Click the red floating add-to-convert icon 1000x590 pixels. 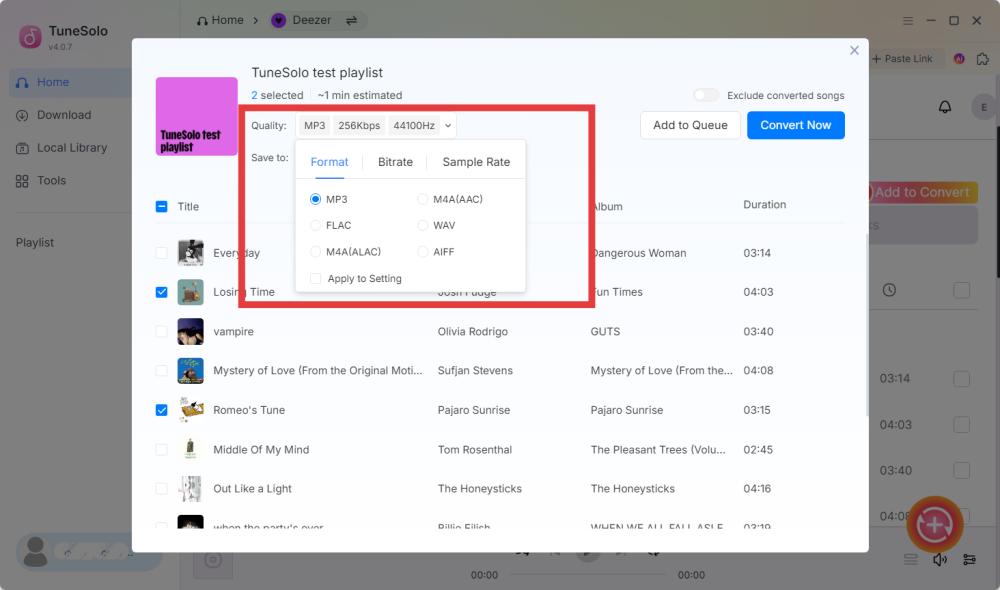(934, 525)
